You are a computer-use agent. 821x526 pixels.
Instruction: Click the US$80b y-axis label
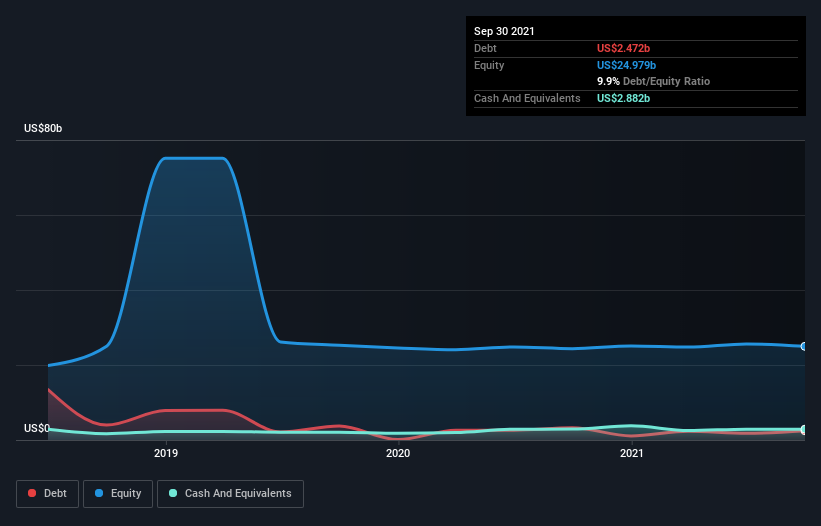pos(43,128)
